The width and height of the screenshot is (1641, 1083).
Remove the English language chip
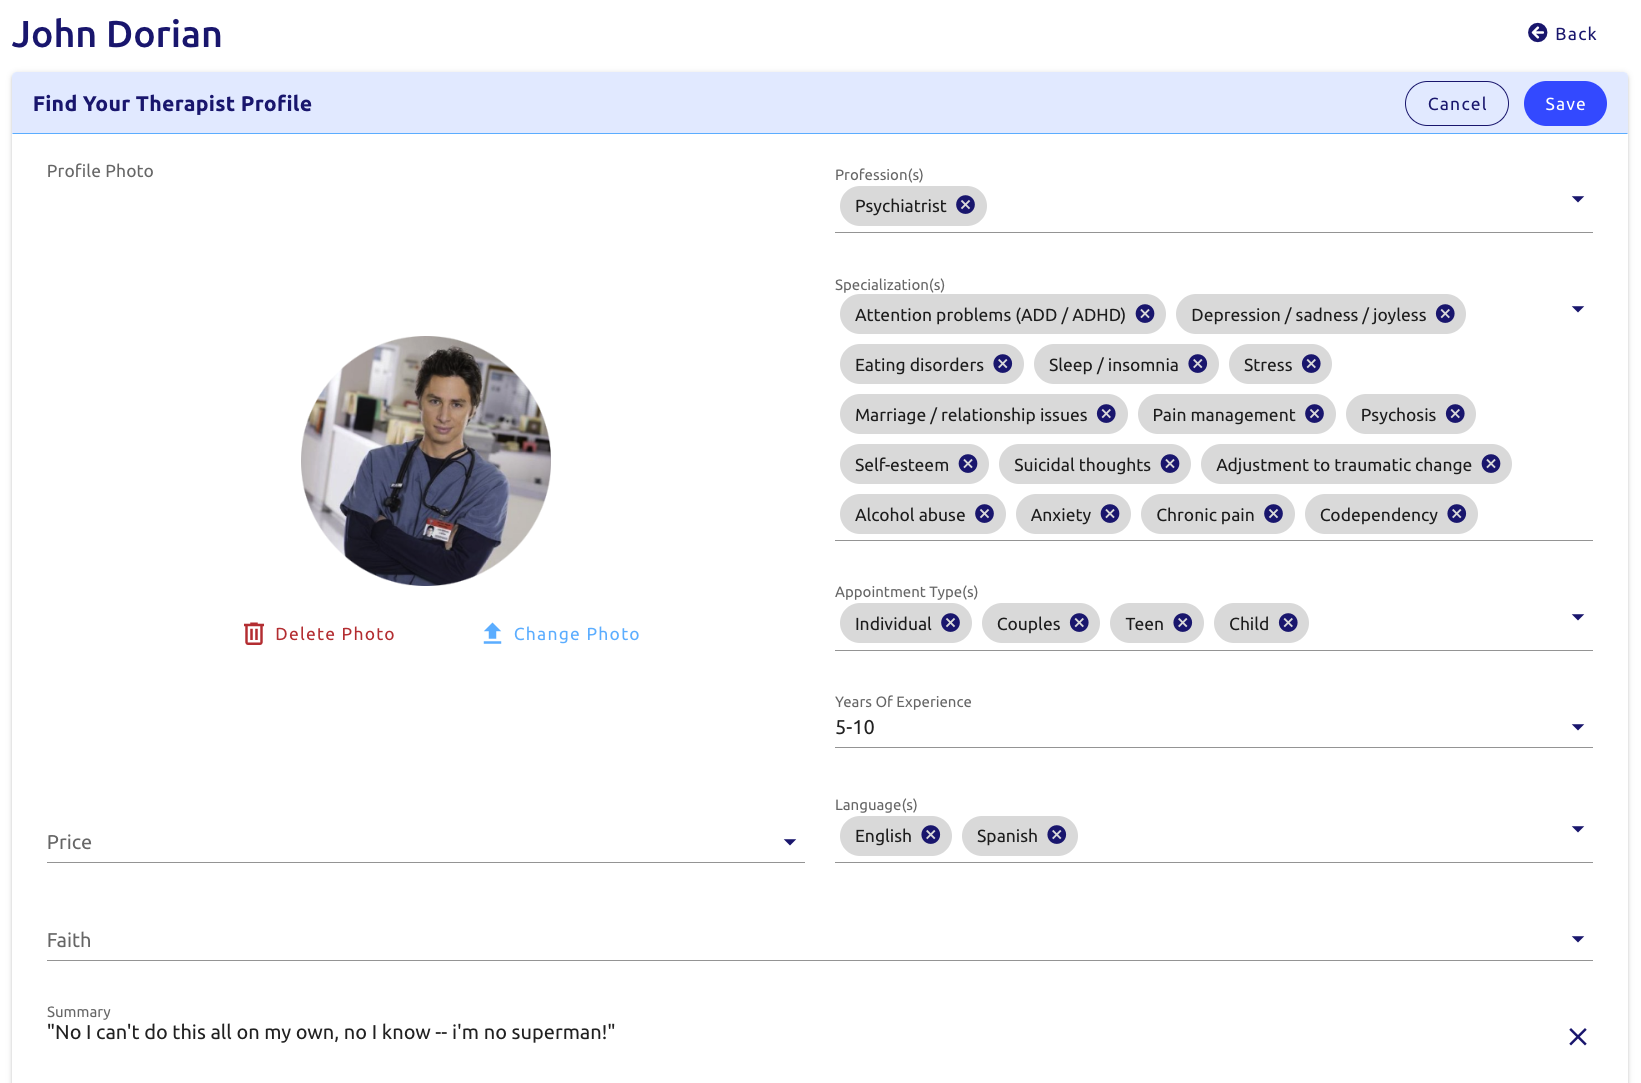(x=931, y=835)
